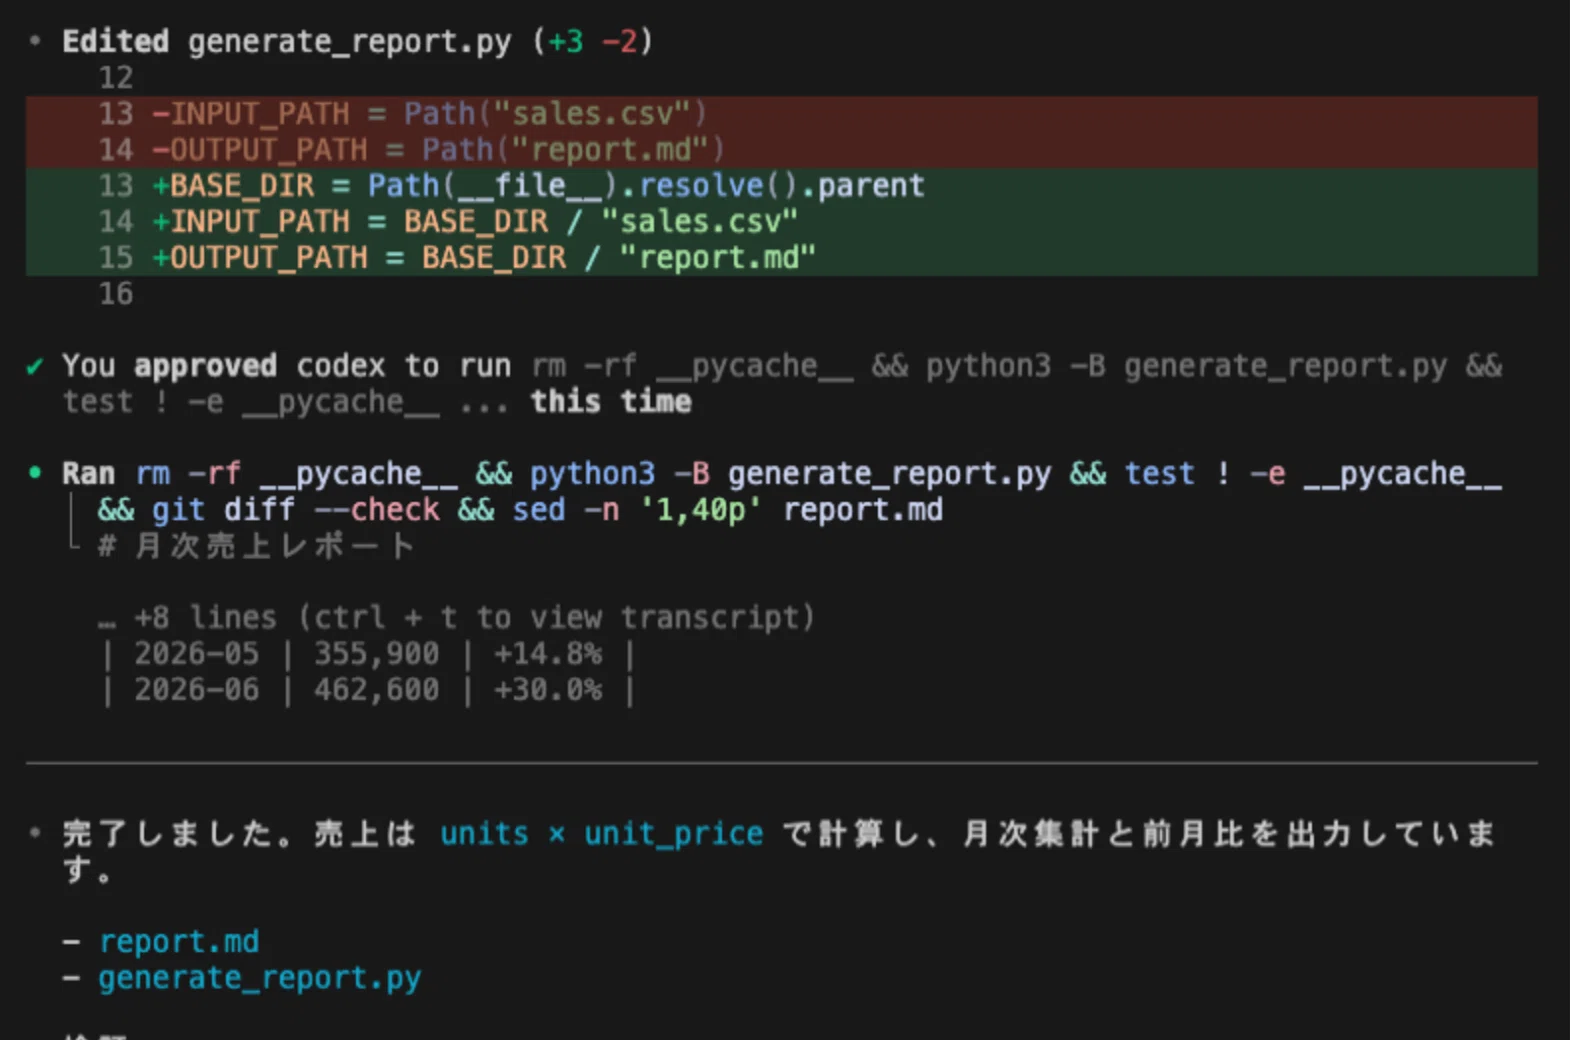Click the 'units × unit_price' inline code
This screenshot has height=1040, width=1570.
pyautogui.click(x=602, y=833)
